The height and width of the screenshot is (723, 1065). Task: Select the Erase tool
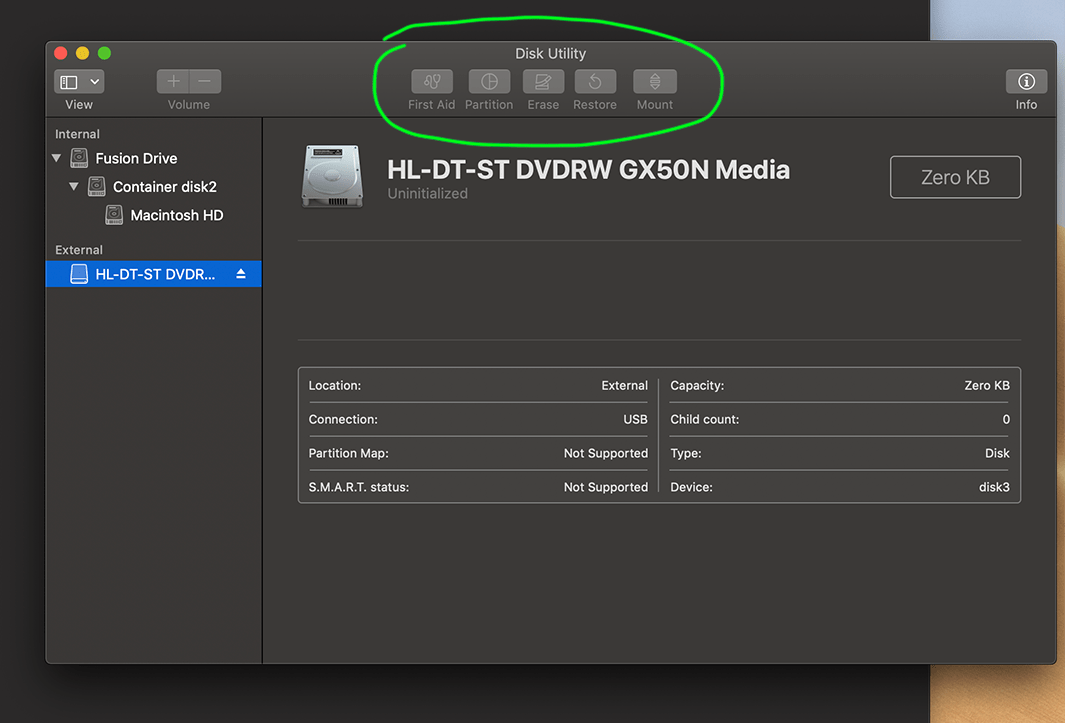coord(543,81)
